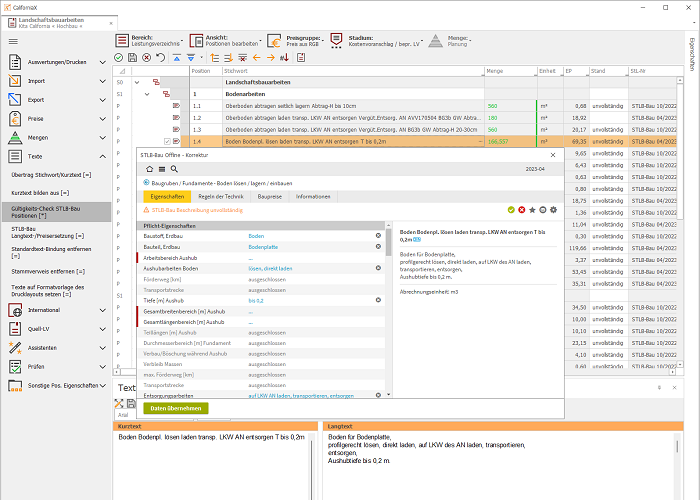Click the Boden value link of Baustoff, Erdbau
700x500 pixels.
[x=256, y=236]
